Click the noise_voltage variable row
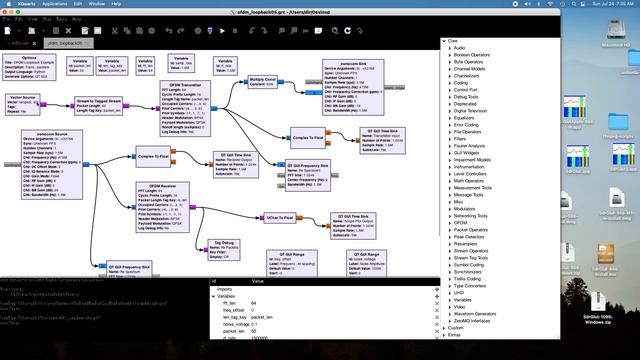 click(x=325, y=324)
